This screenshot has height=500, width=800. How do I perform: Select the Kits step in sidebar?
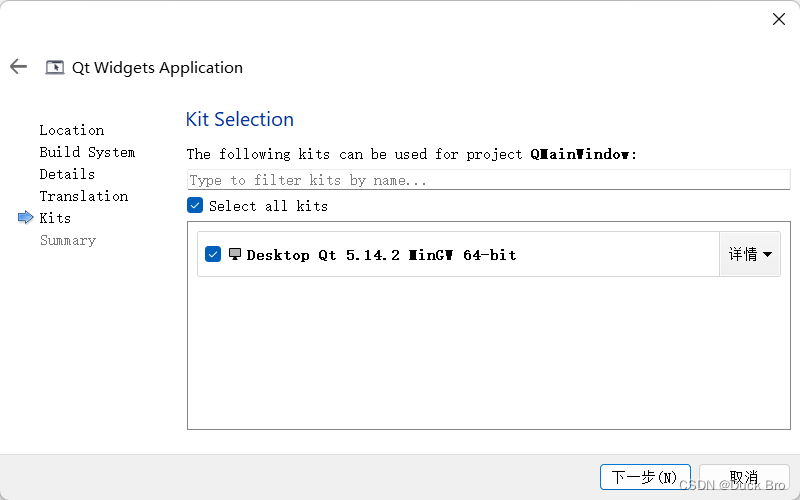55,218
